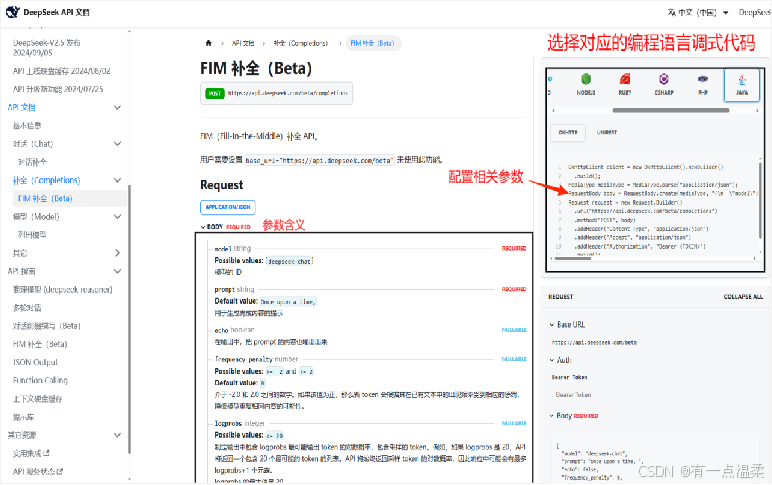Collapse the Body section in Request panel

[574, 416]
